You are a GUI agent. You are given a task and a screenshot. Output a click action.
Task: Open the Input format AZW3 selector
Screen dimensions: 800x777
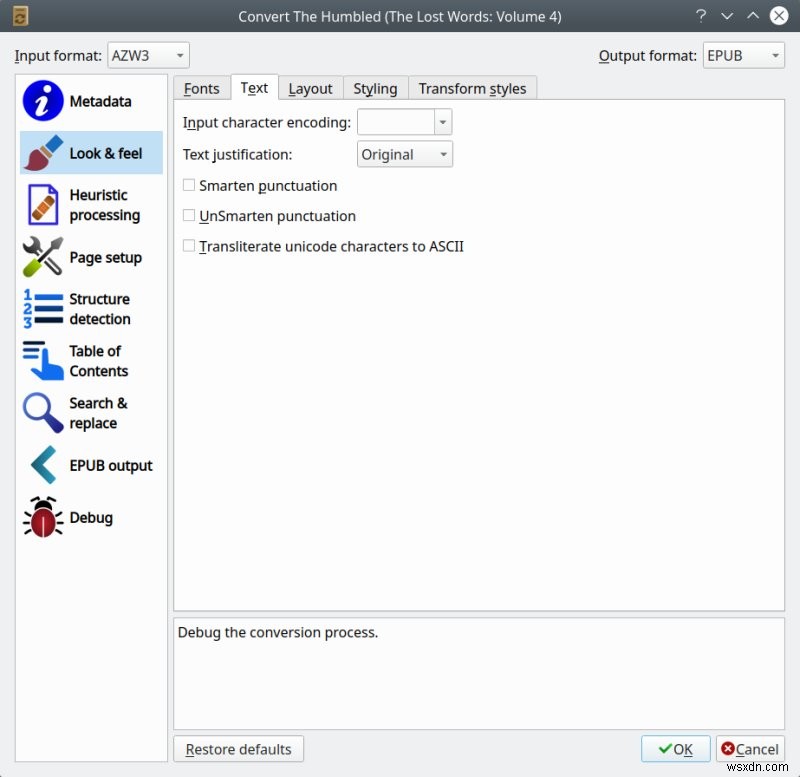(148, 55)
